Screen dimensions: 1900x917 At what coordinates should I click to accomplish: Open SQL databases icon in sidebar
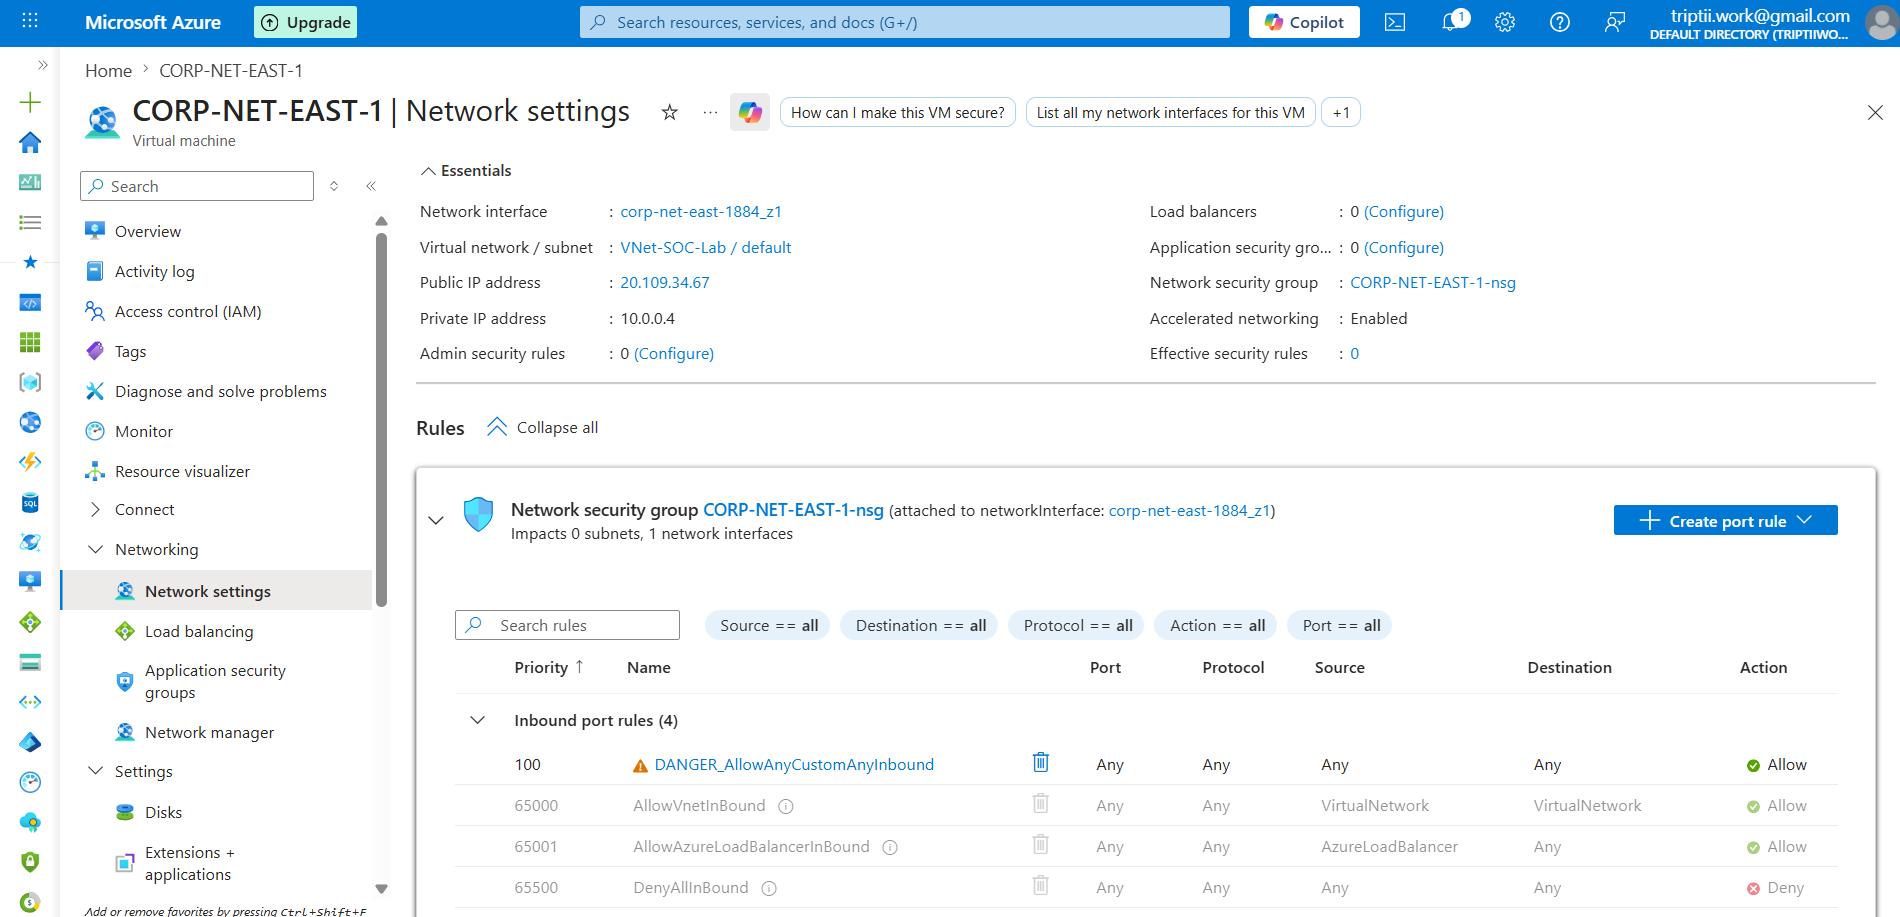(30, 502)
